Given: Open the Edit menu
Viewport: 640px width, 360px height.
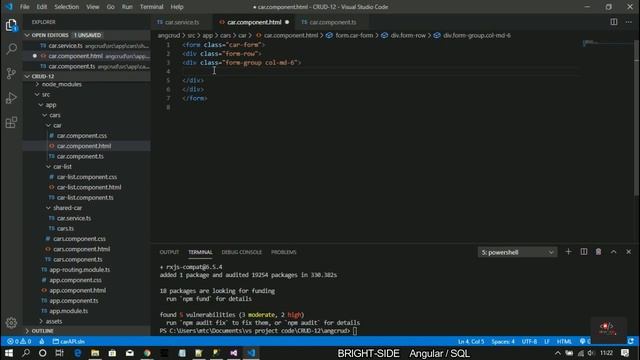Looking at the screenshot, I should 42,7.
